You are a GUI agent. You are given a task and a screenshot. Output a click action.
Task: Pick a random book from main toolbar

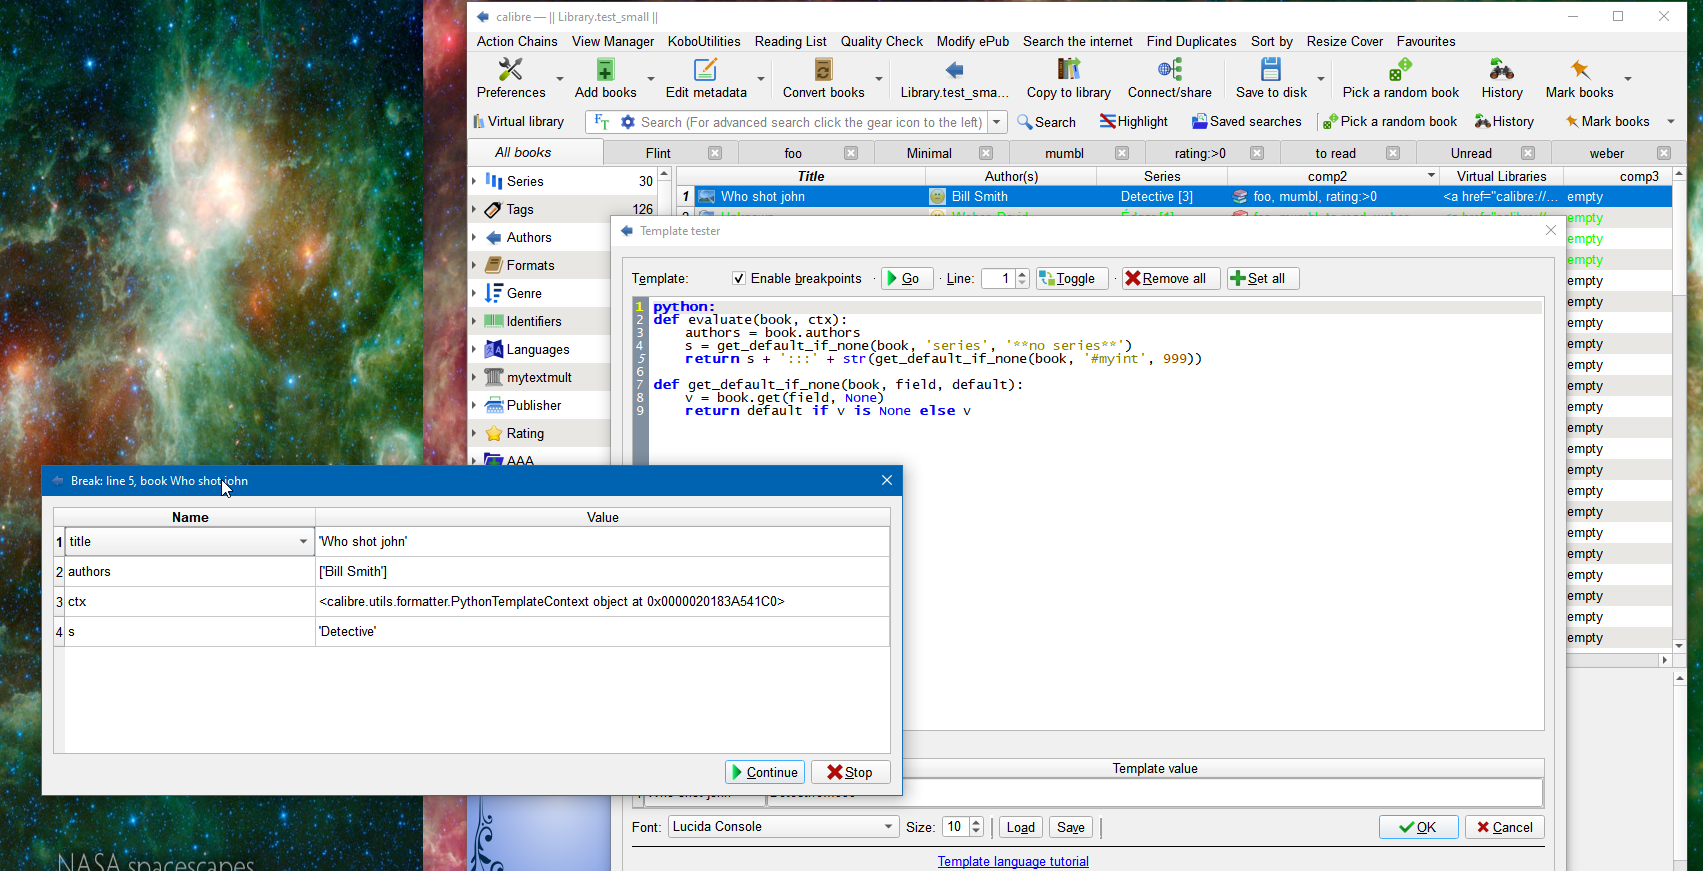click(x=1400, y=78)
